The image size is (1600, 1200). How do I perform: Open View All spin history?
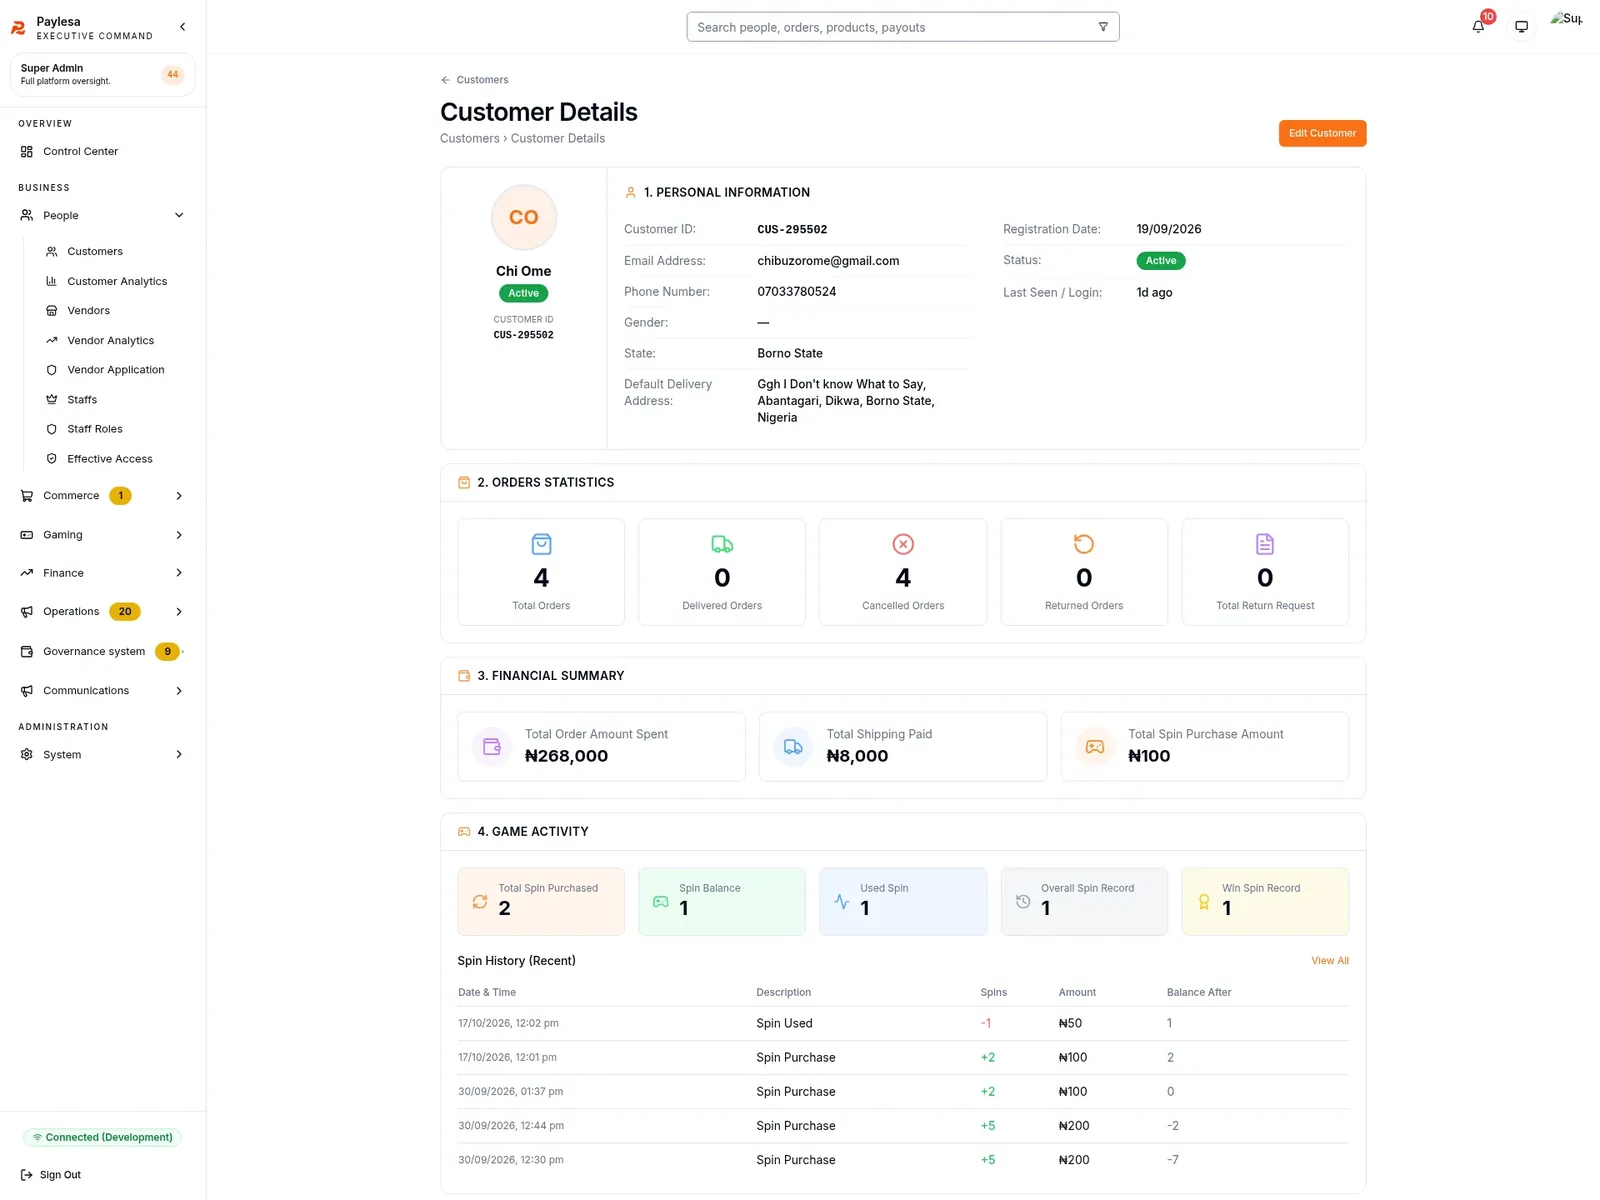pos(1330,961)
